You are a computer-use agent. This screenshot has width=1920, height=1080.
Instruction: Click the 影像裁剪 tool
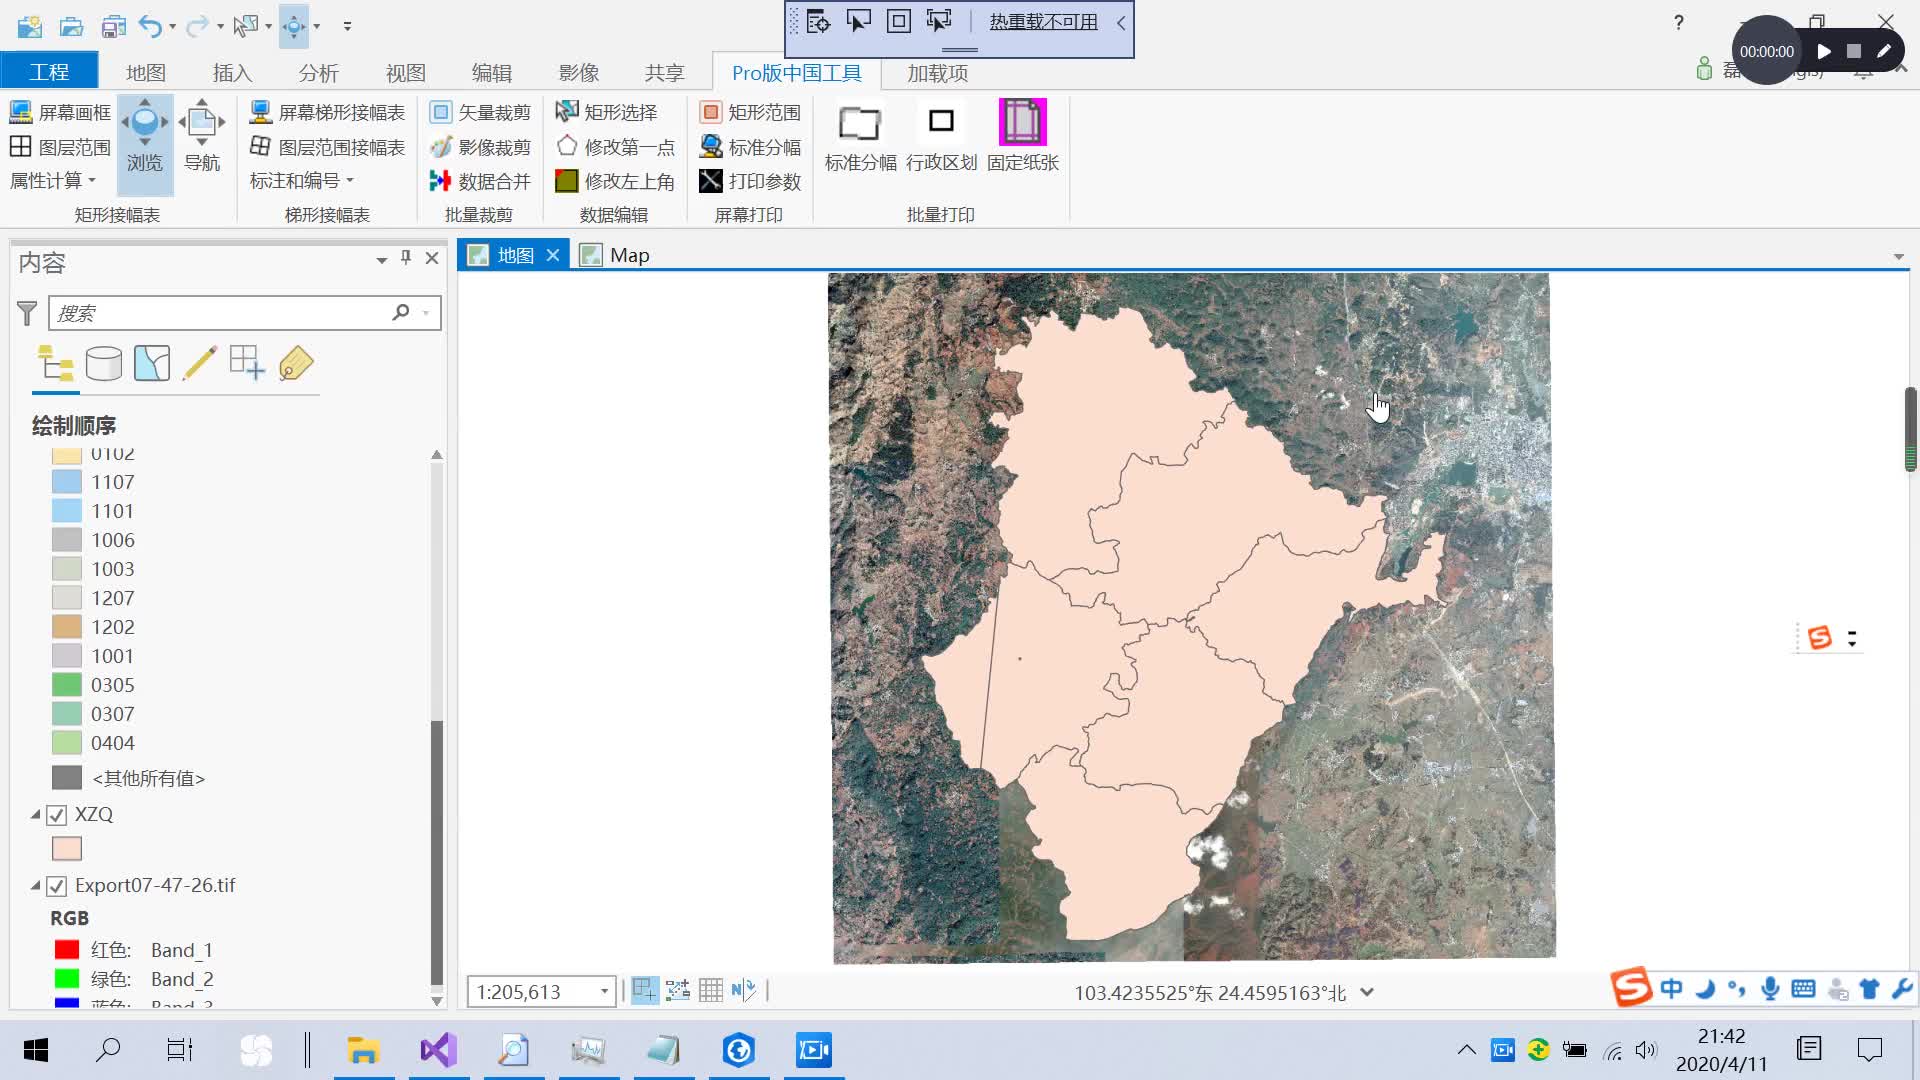click(480, 147)
